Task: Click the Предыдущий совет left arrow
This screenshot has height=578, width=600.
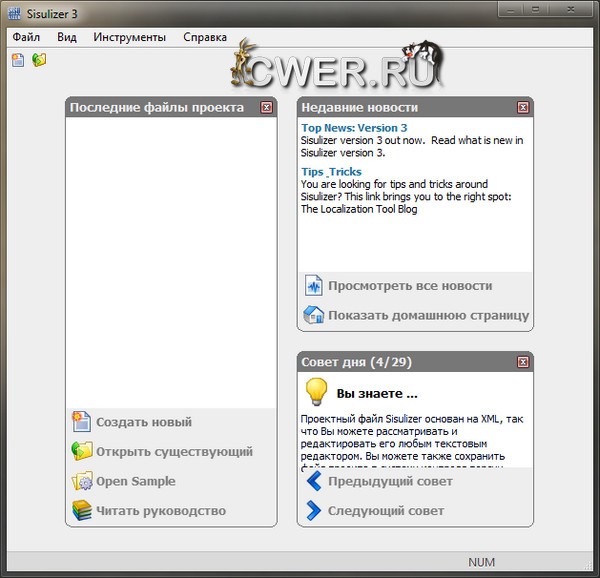Action: click(x=314, y=481)
